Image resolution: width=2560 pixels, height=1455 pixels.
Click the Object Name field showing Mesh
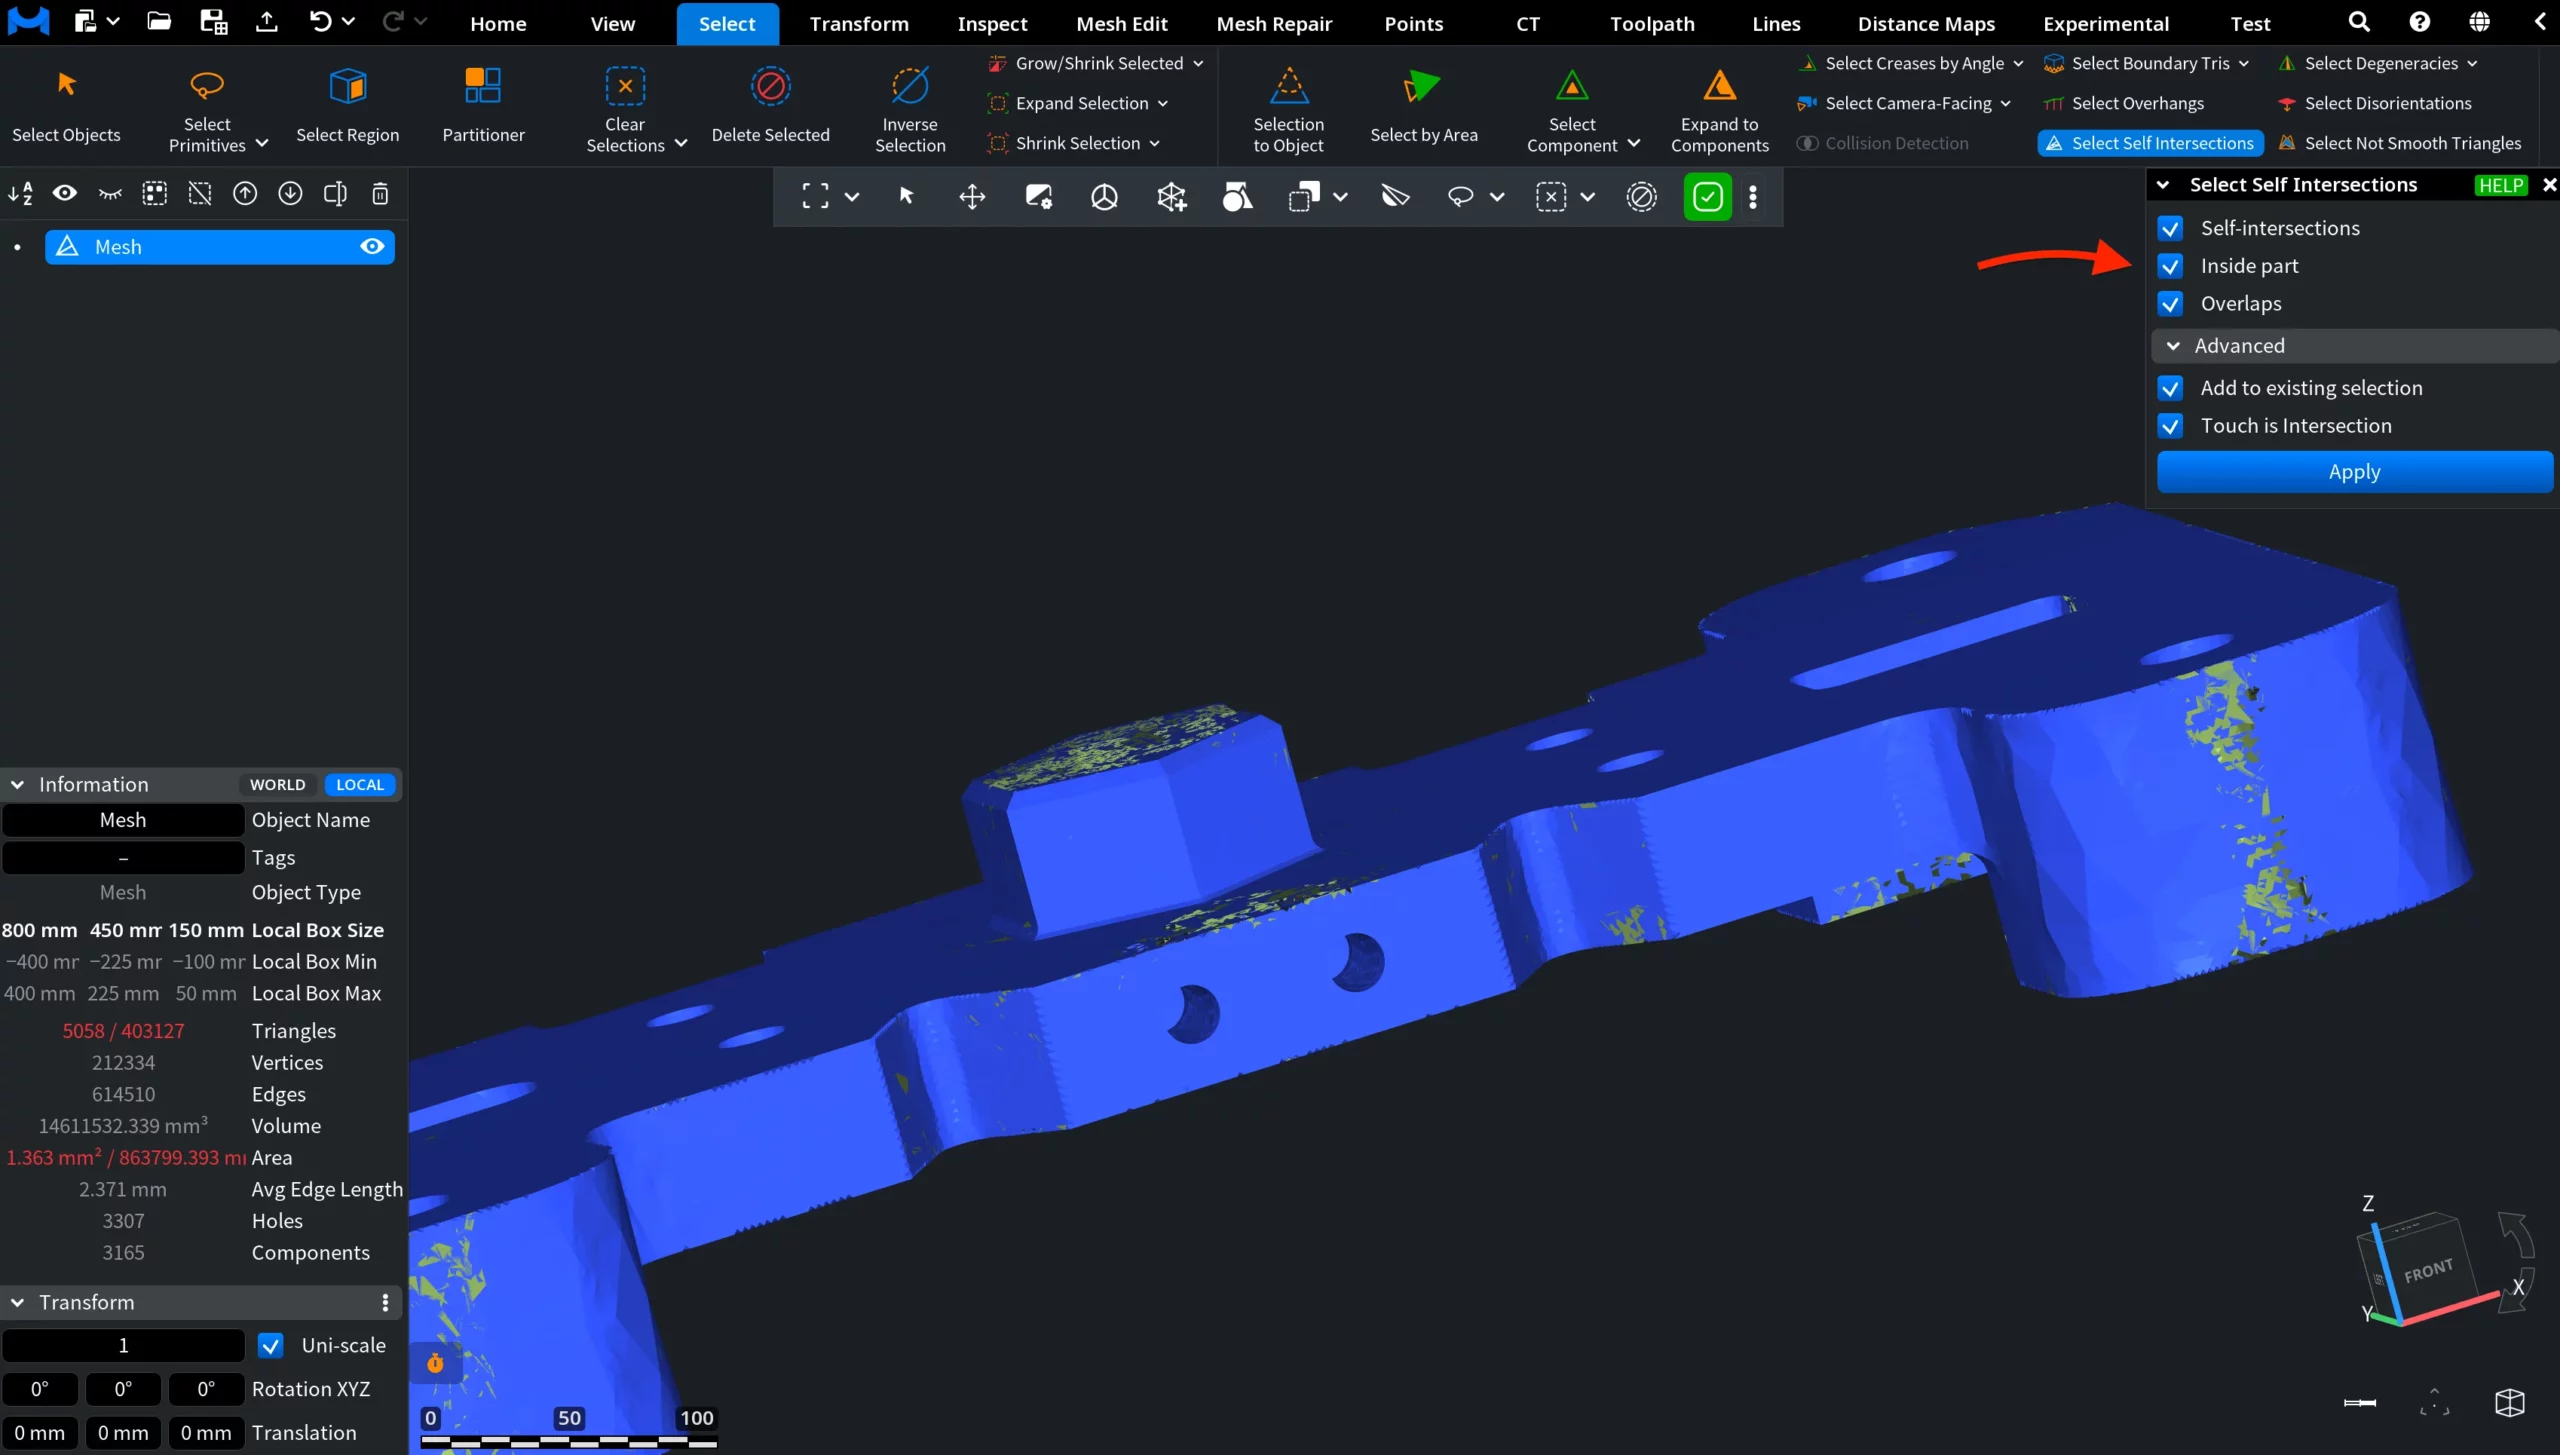pyautogui.click(x=123, y=820)
